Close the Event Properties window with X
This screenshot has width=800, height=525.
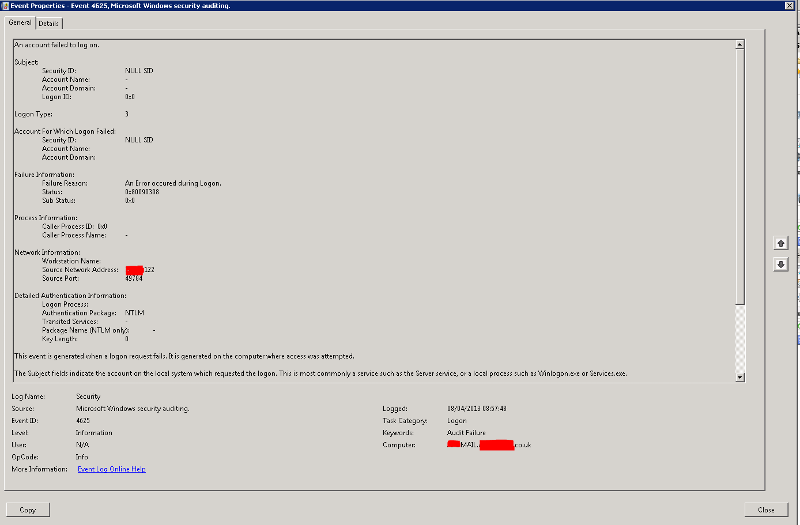pyautogui.click(x=789, y=5)
